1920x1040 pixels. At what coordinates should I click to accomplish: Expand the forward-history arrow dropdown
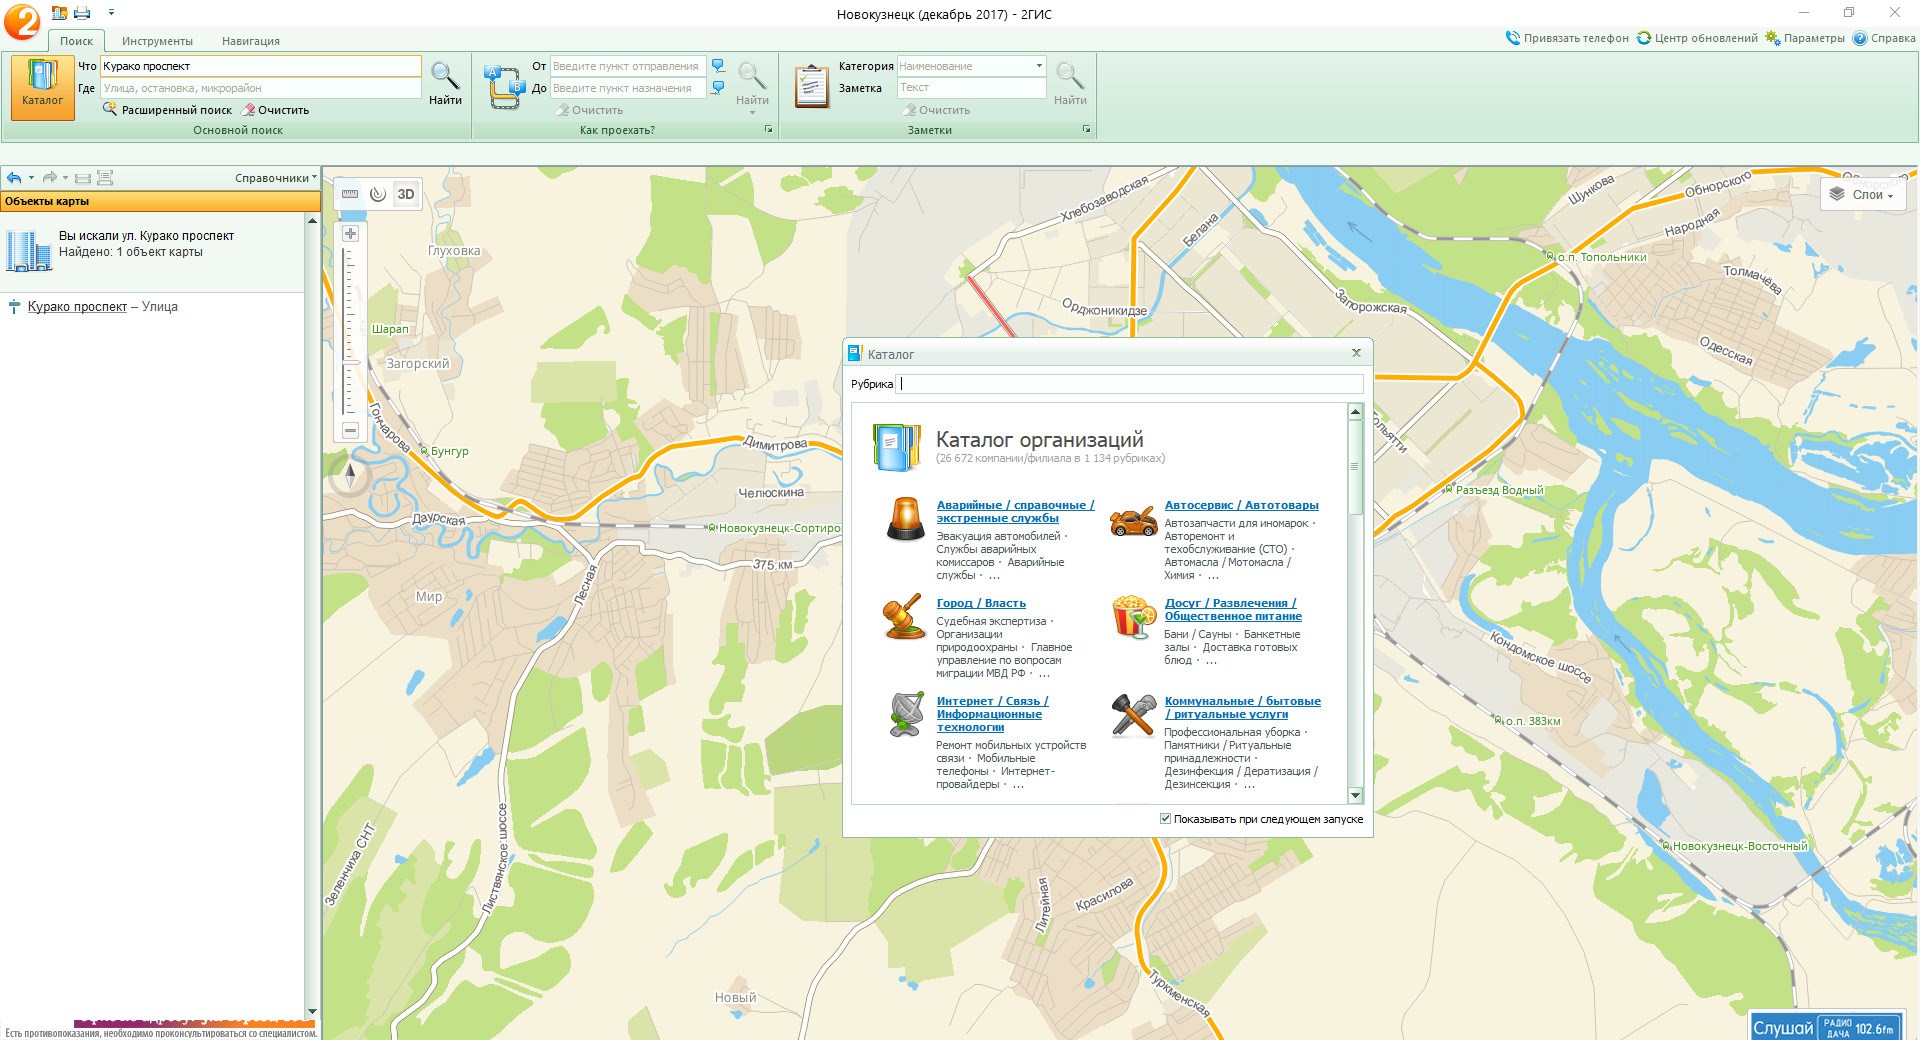click(x=65, y=178)
